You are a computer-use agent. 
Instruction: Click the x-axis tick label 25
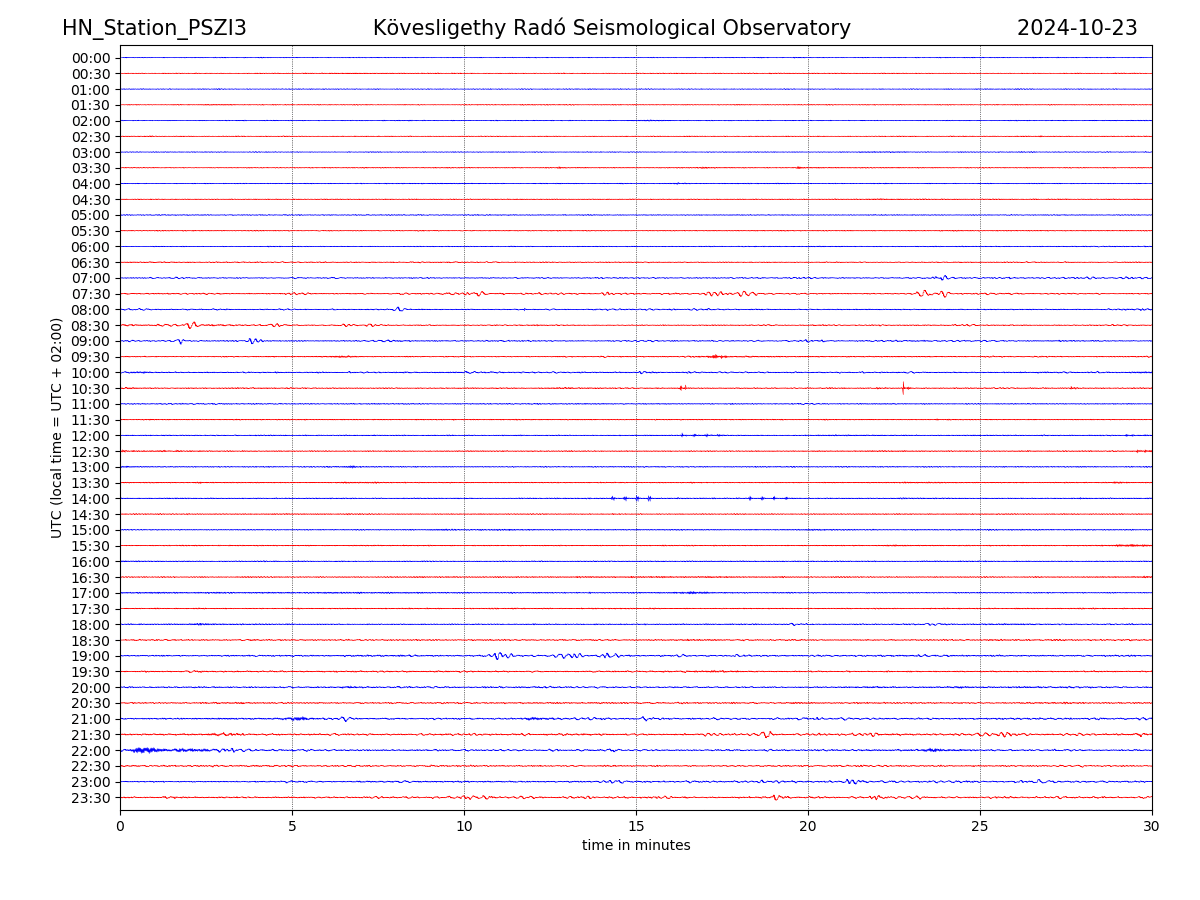pyautogui.click(x=980, y=827)
